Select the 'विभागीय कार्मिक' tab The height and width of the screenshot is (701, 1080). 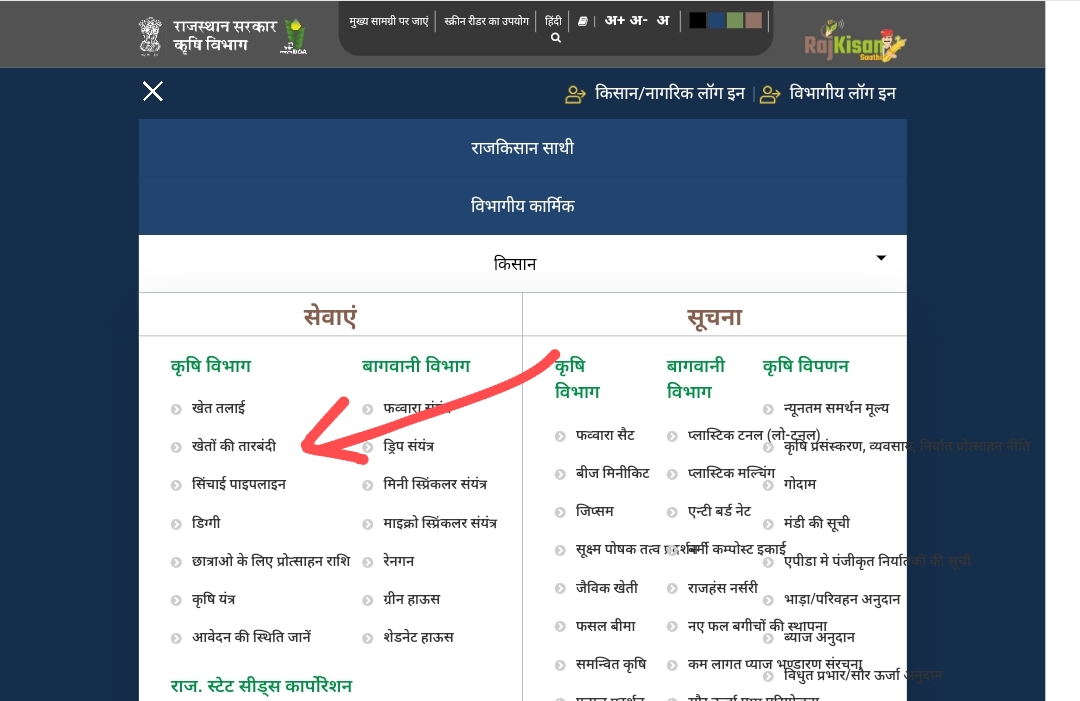(x=523, y=206)
